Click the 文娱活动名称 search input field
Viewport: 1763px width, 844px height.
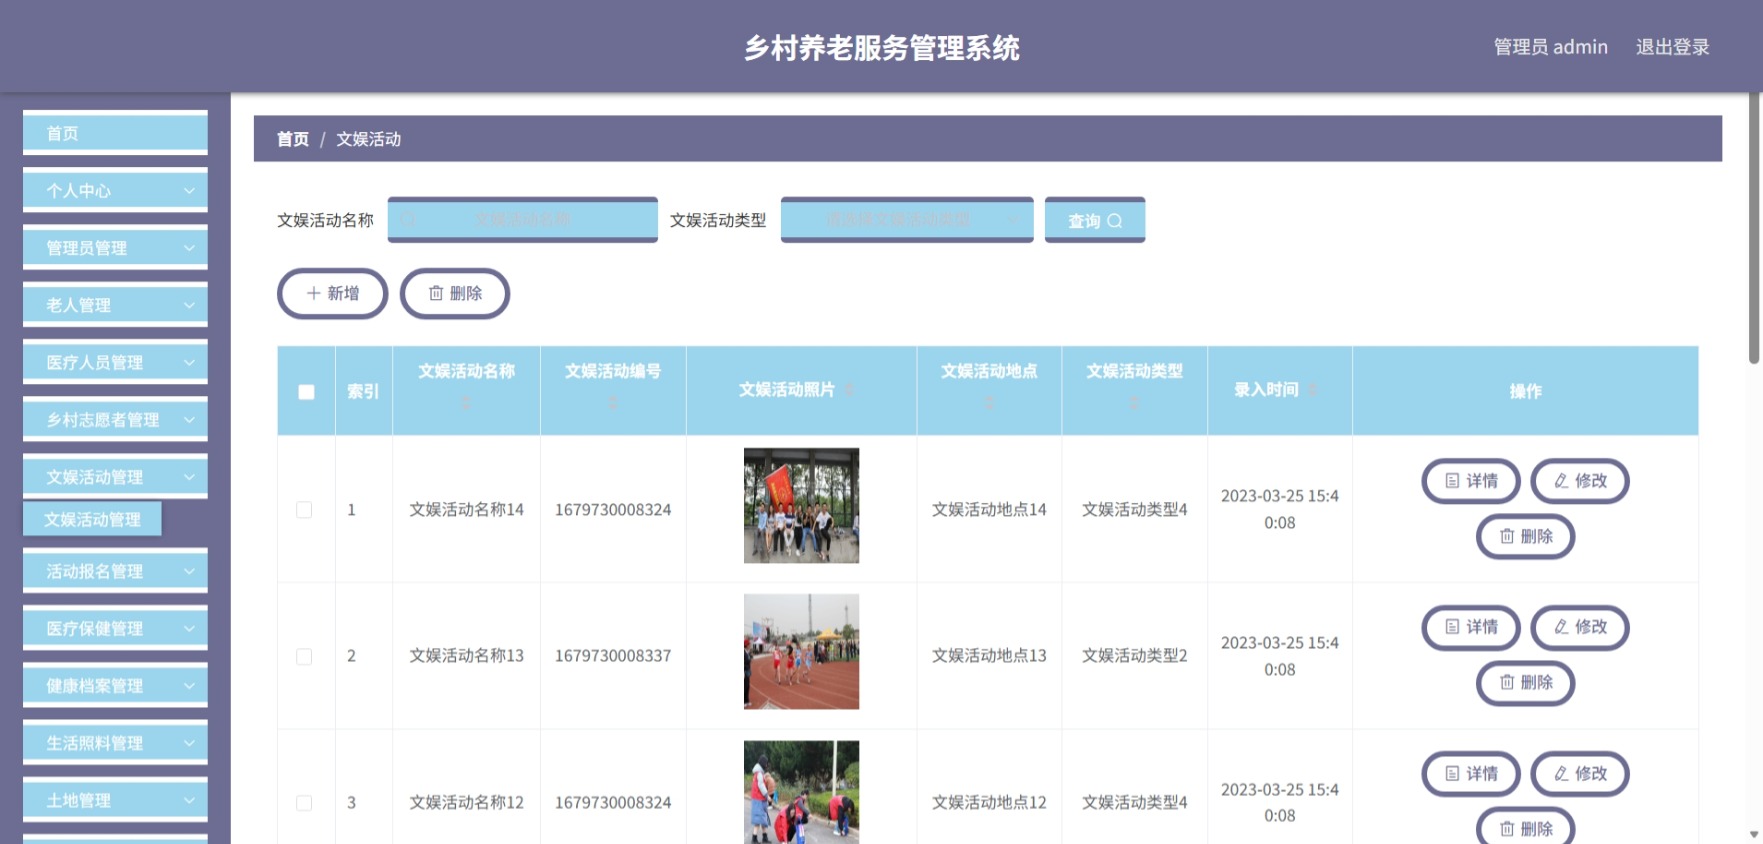point(522,220)
